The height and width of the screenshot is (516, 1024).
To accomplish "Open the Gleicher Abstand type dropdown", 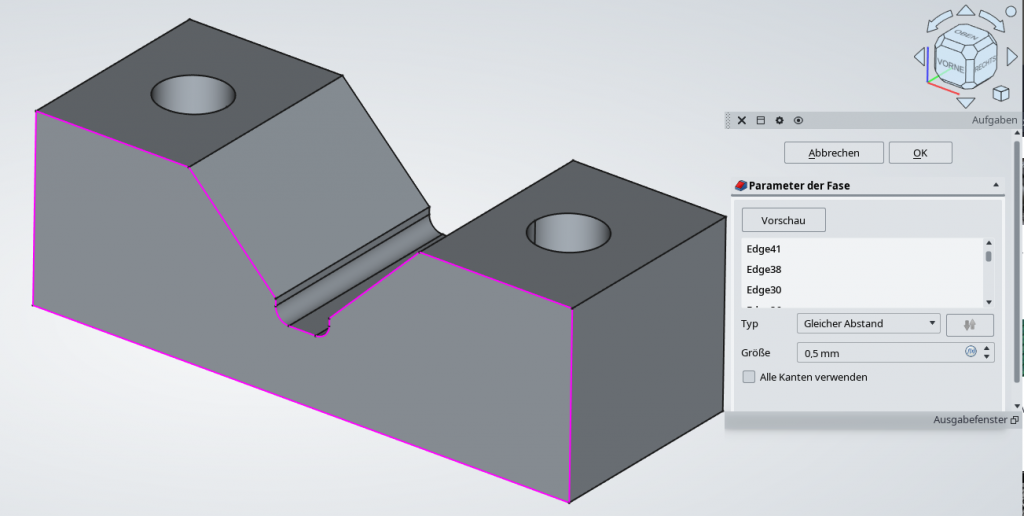I will [x=868, y=324].
